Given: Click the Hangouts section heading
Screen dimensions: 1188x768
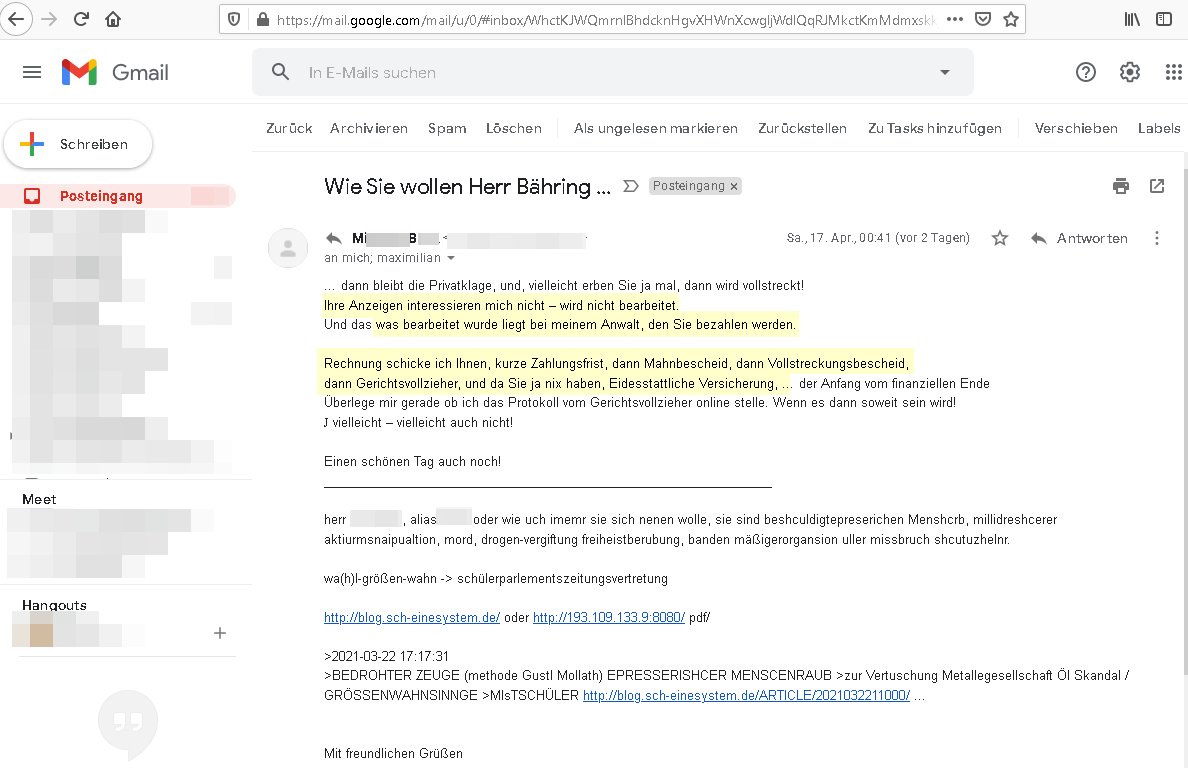Looking at the screenshot, I should 55,605.
